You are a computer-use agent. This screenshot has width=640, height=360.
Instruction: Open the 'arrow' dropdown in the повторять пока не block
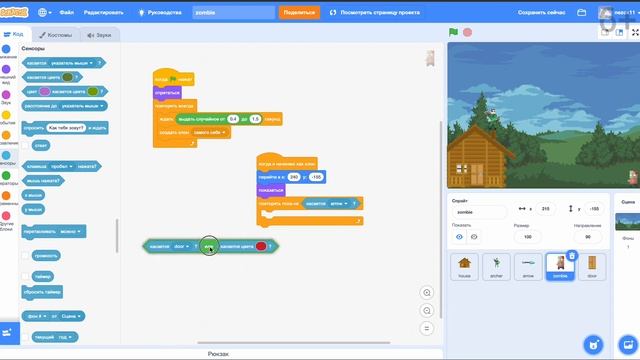(x=338, y=203)
